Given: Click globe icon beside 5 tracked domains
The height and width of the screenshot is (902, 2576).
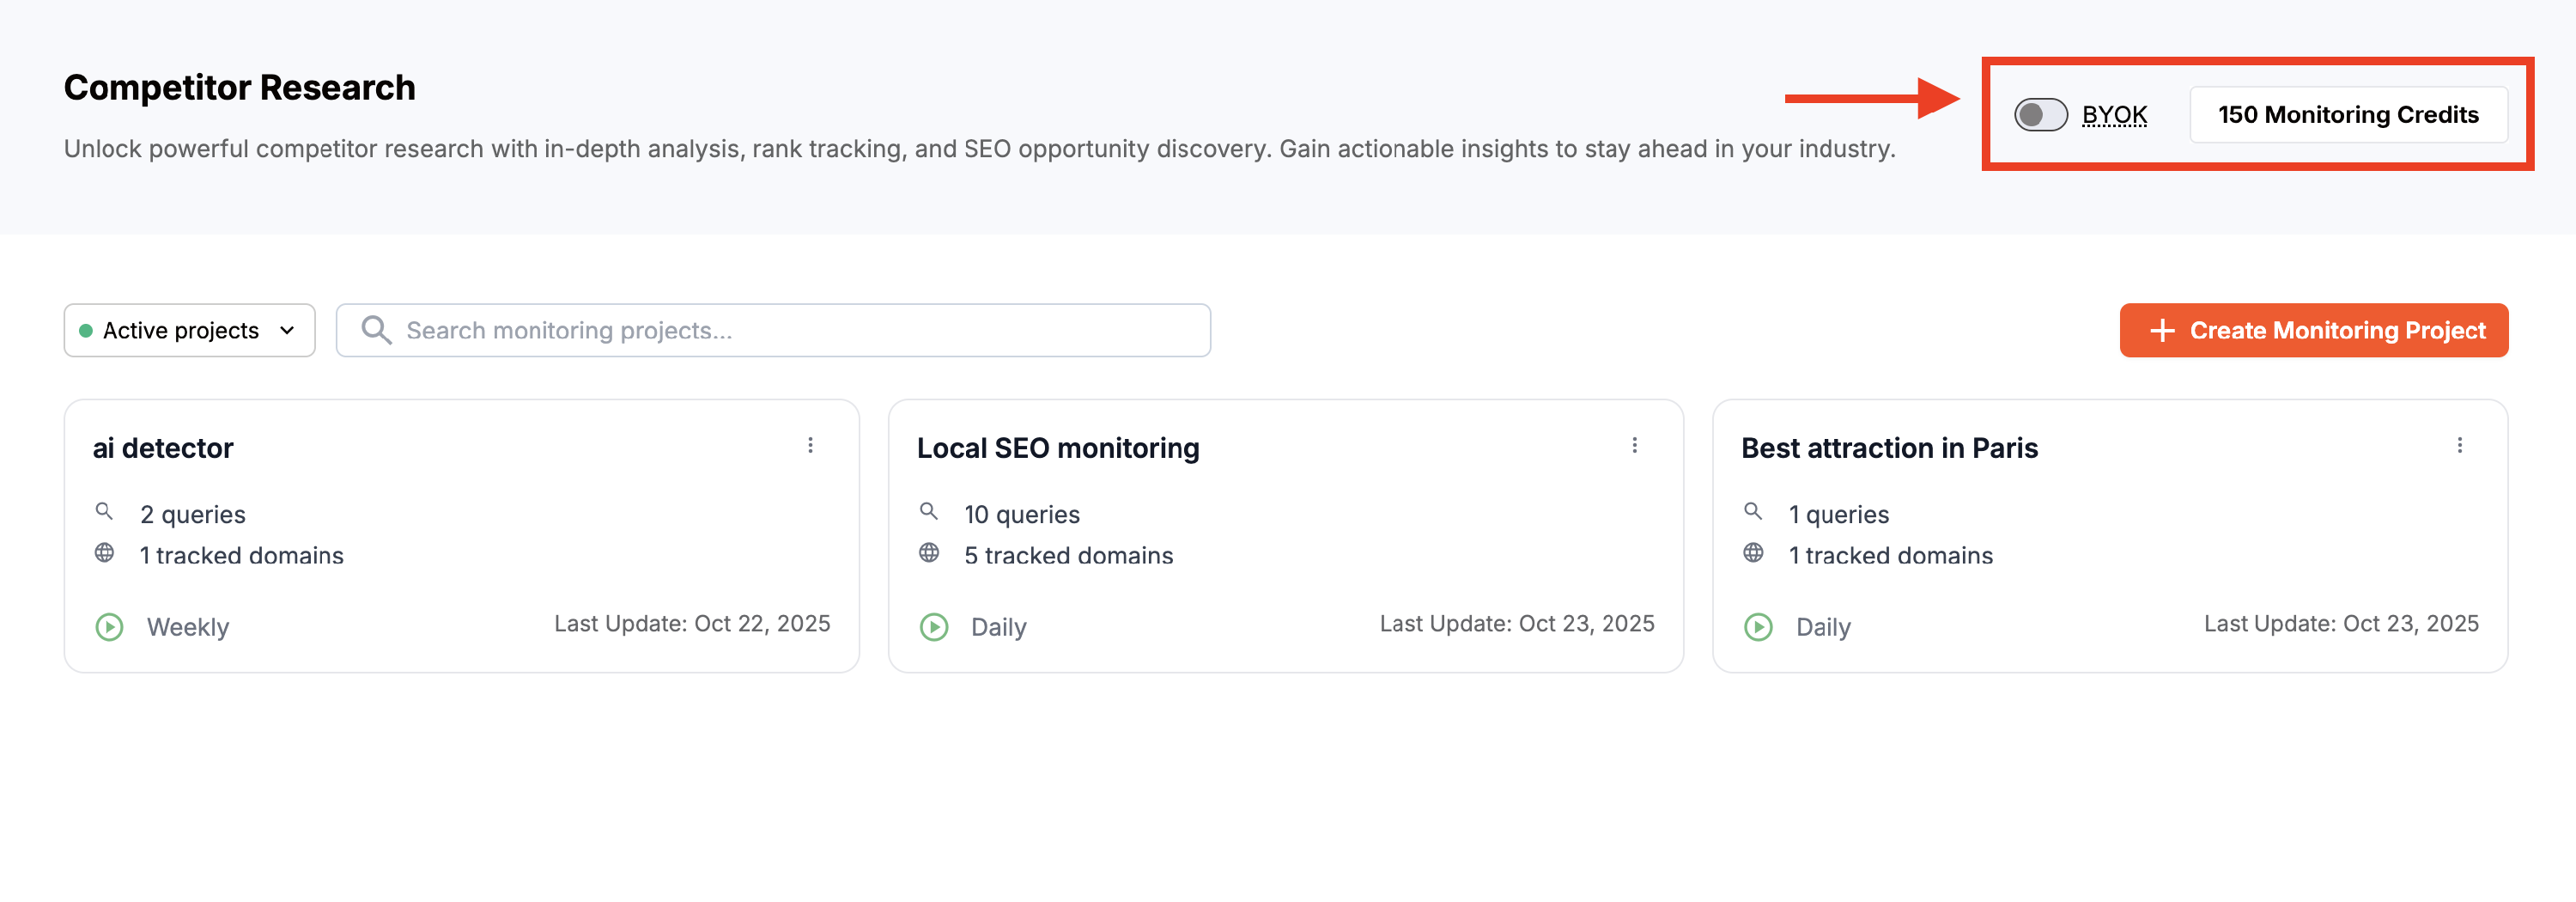Looking at the screenshot, I should [929, 553].
